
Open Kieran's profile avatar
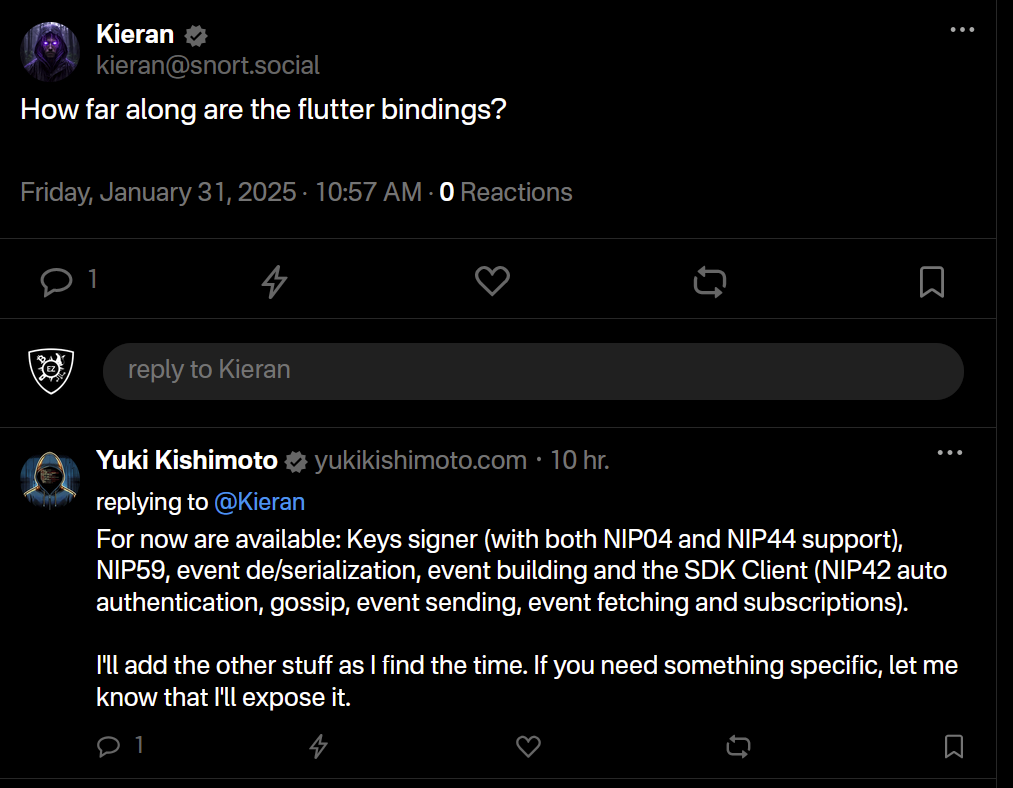click(50, 50)
